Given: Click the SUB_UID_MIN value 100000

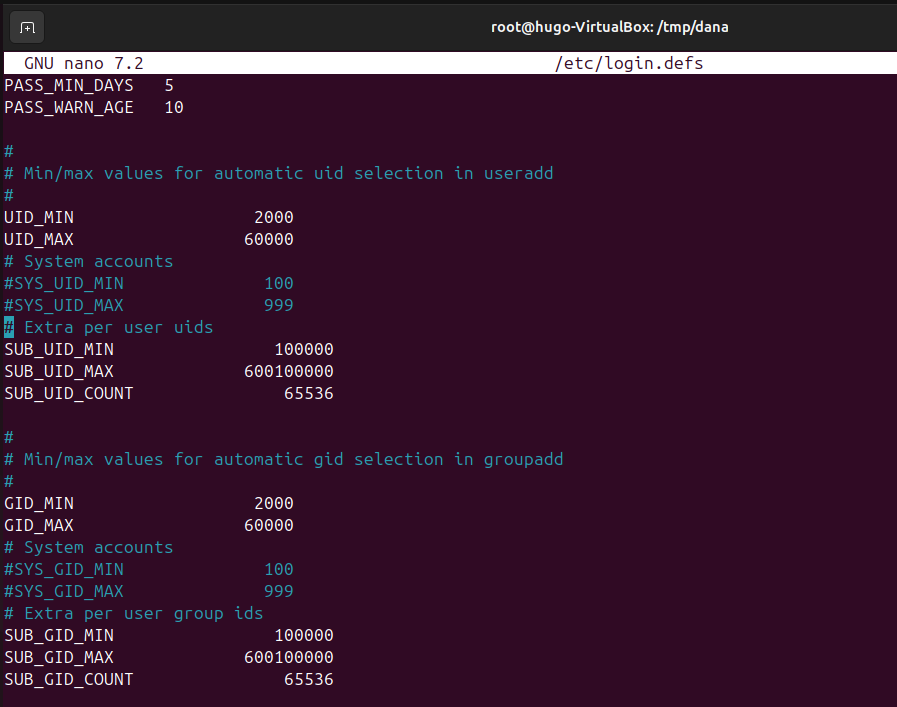Looking at the screenshot, I should tap(303, 349).
